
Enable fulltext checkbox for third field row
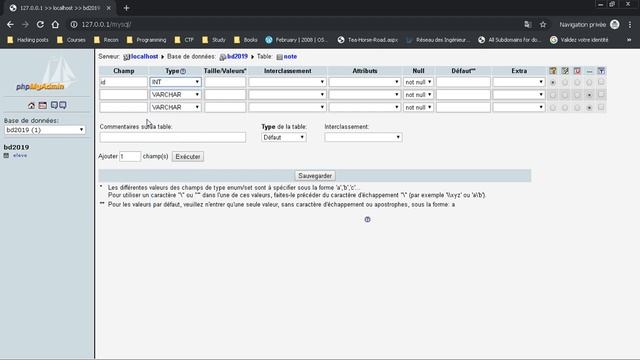point(601,107)
